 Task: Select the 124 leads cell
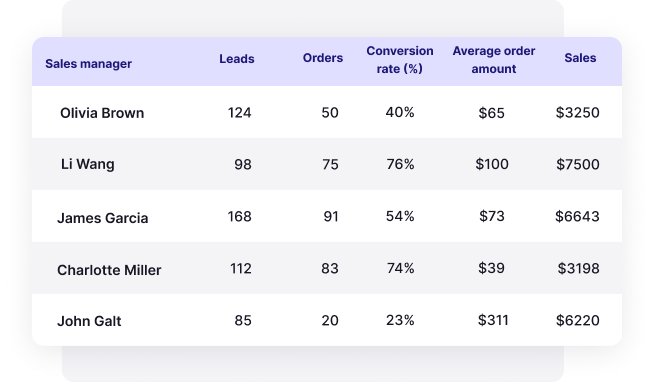click(x=239, y=113)
